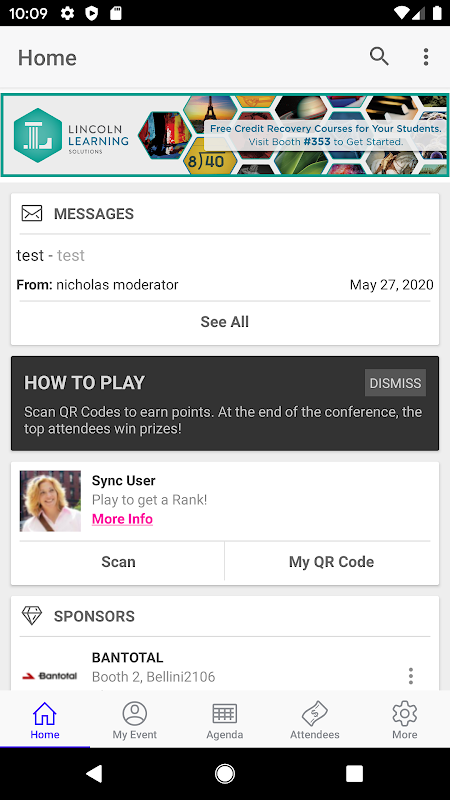
Task: Tap the Sync User profile photo
Action: point(50,501)
